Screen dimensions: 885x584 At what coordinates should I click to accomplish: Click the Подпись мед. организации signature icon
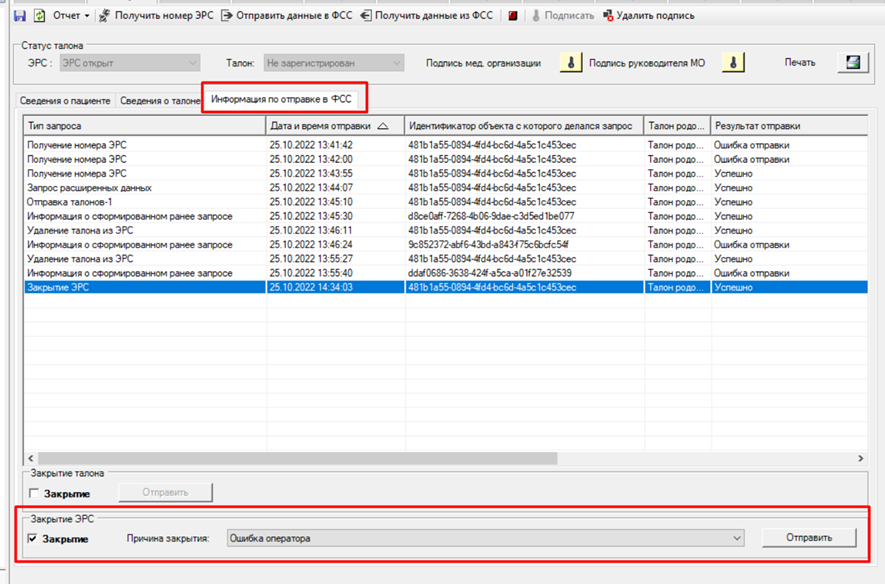[x=571, y=63]
